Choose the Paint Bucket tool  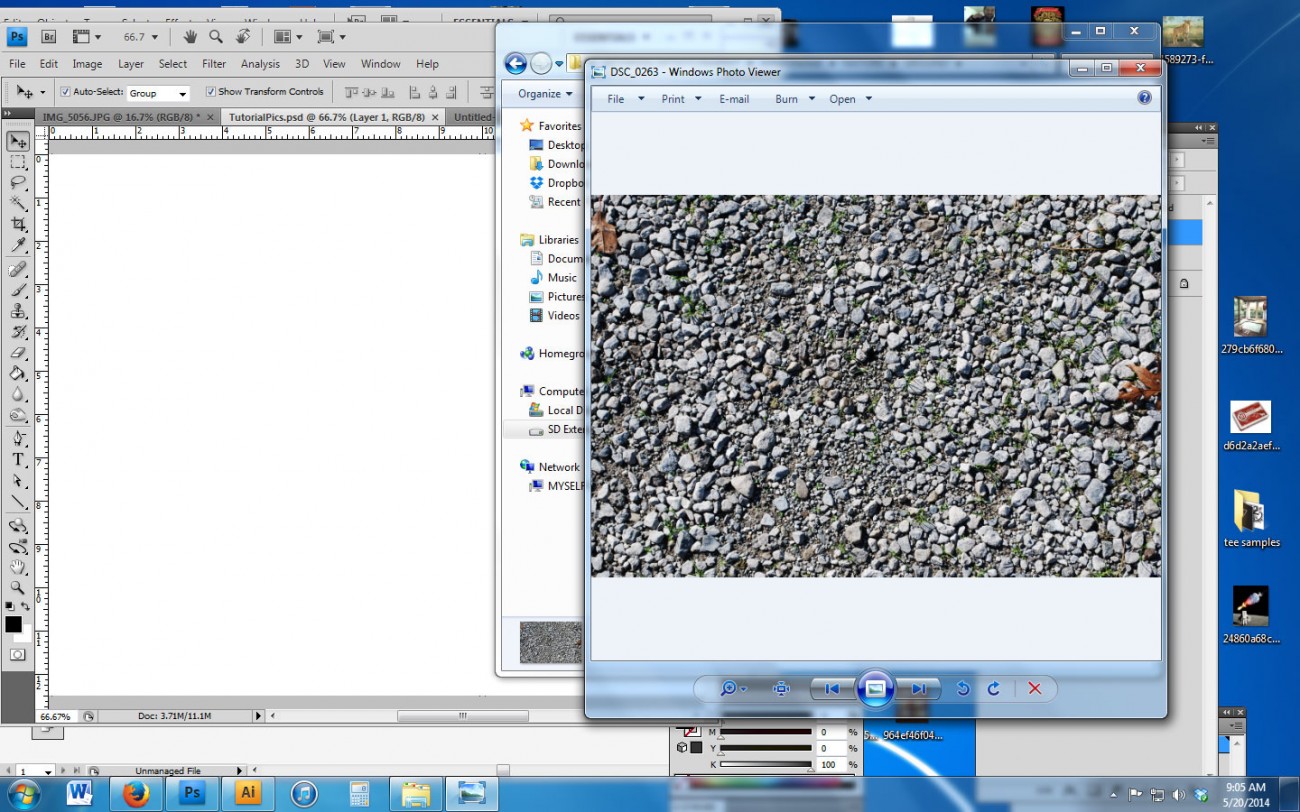coord(18,374)
